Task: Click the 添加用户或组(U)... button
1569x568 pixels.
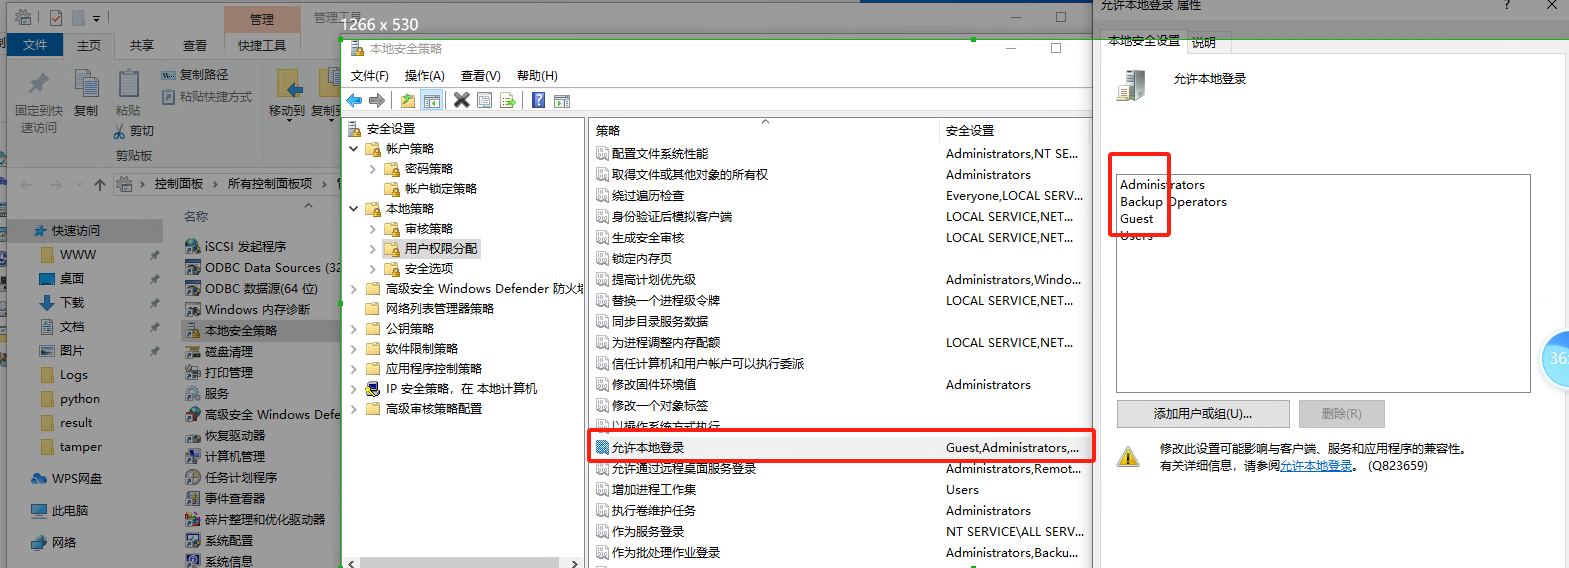Action: pos(1203,413)
